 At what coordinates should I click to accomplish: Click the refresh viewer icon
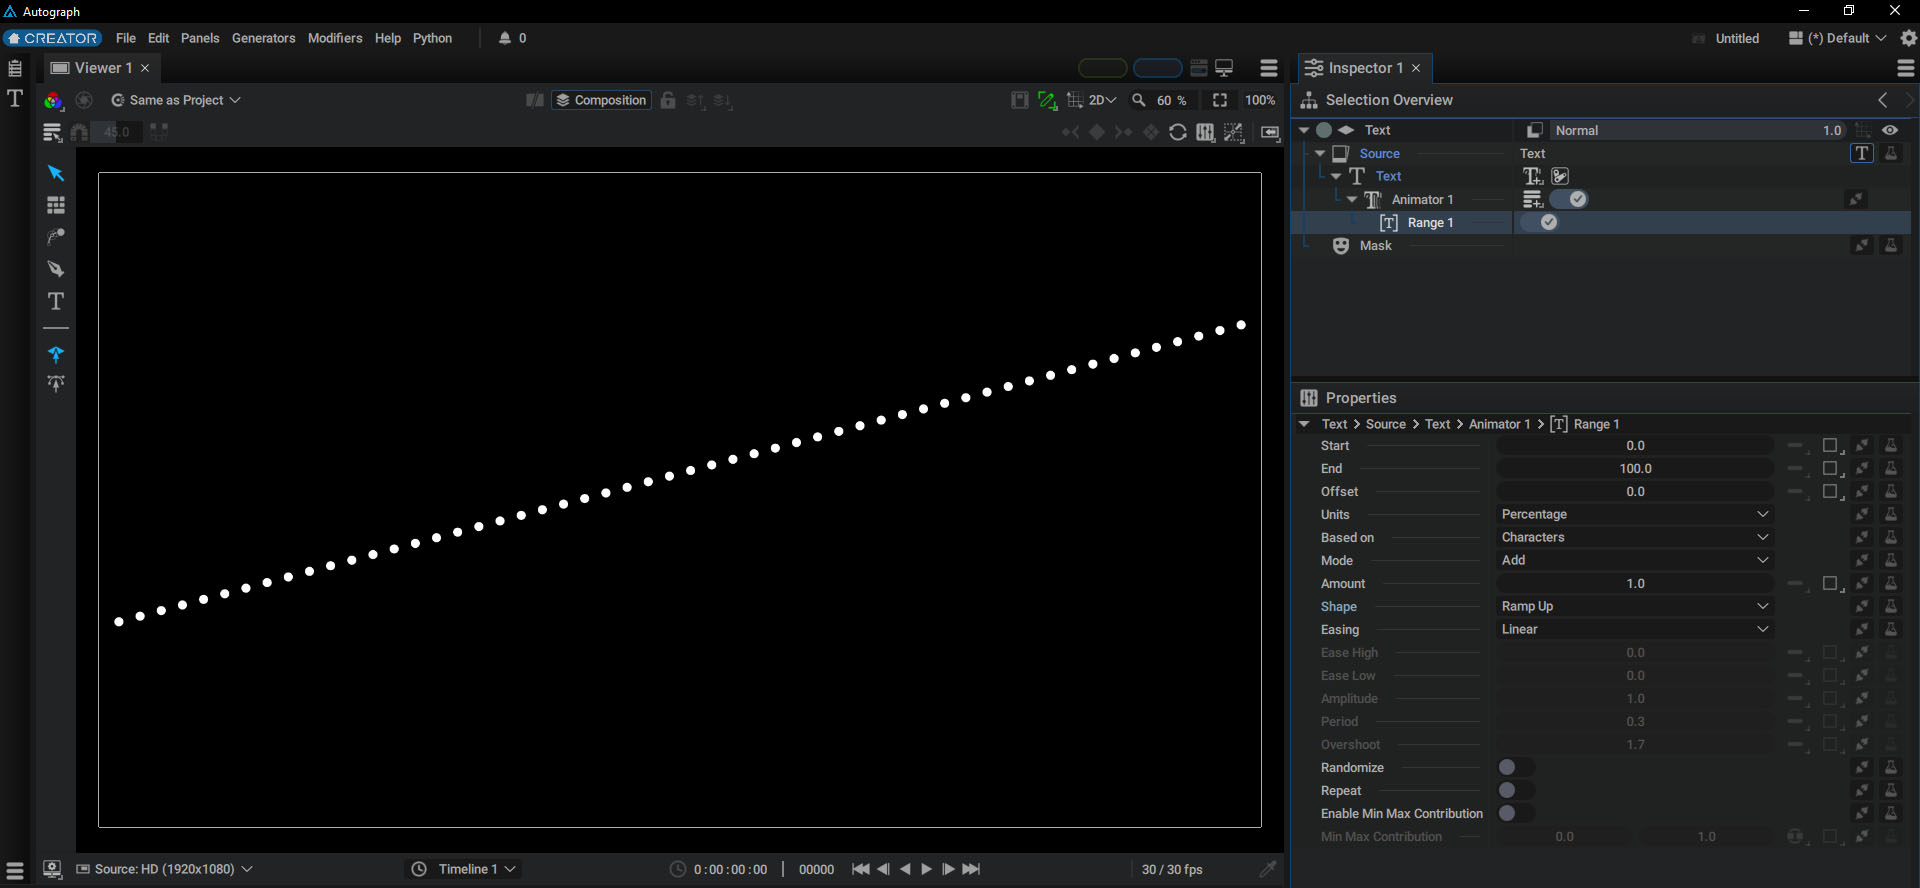tap(1178, 132)
